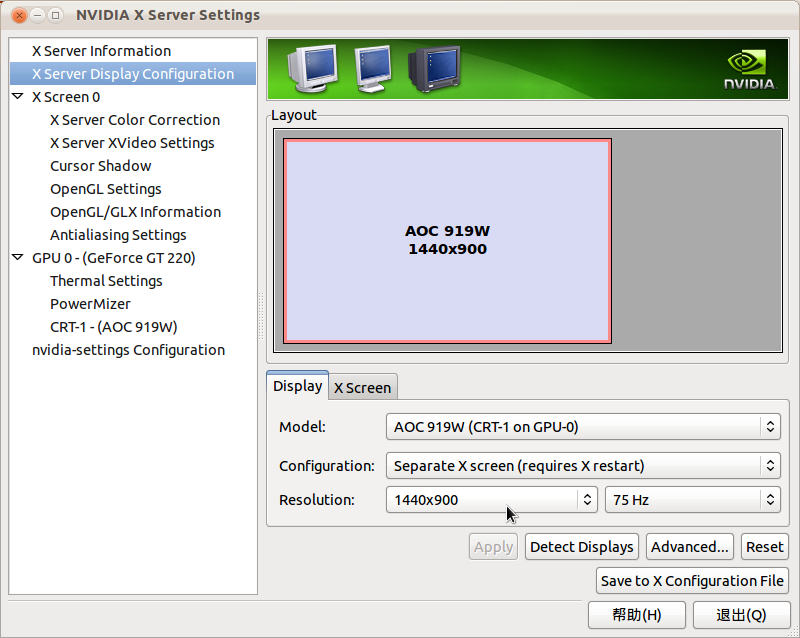The image size is (800, 638).
Task: Open PowerMizer page
Action: pos(90,304)
